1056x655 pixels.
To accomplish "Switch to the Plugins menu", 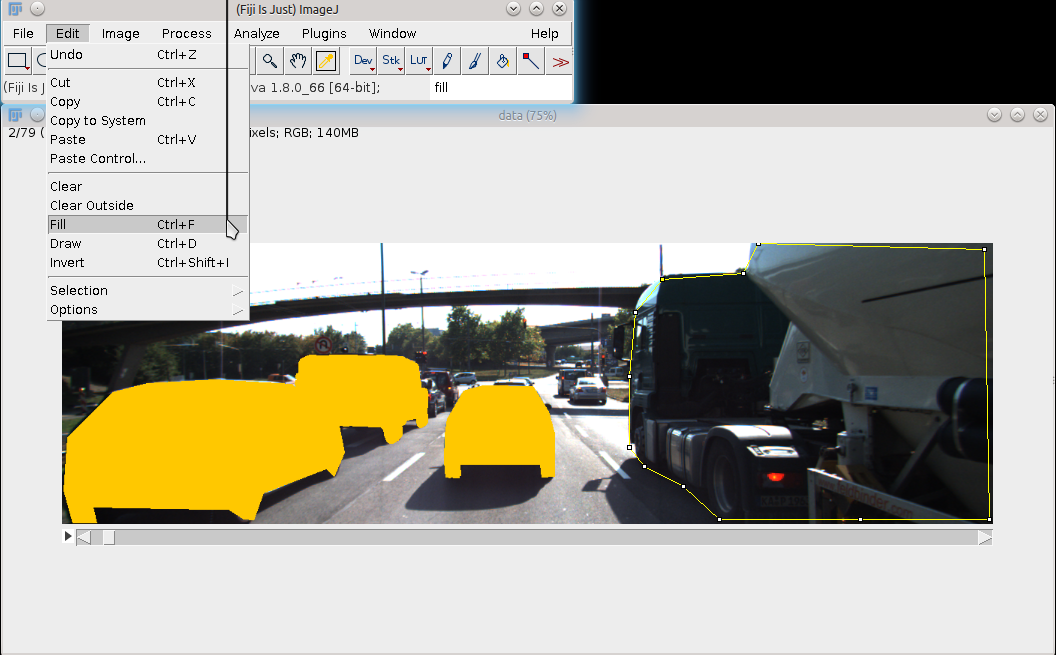I will pos(324,33).
